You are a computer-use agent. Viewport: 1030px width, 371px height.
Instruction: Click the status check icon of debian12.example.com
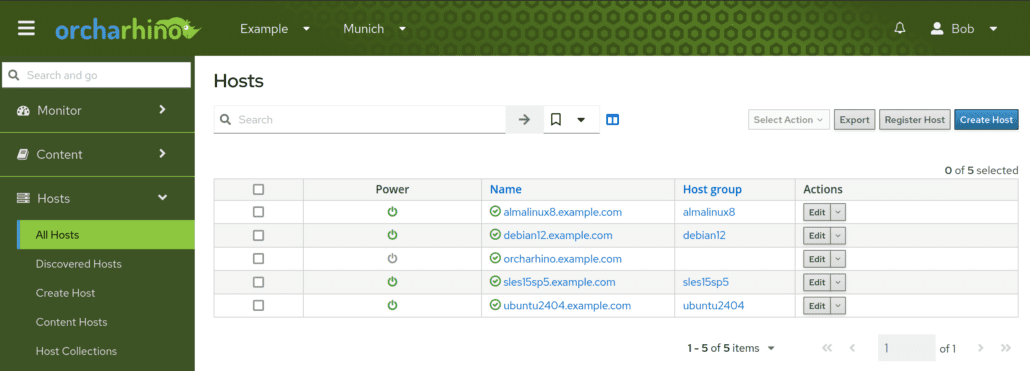(495, 235)
